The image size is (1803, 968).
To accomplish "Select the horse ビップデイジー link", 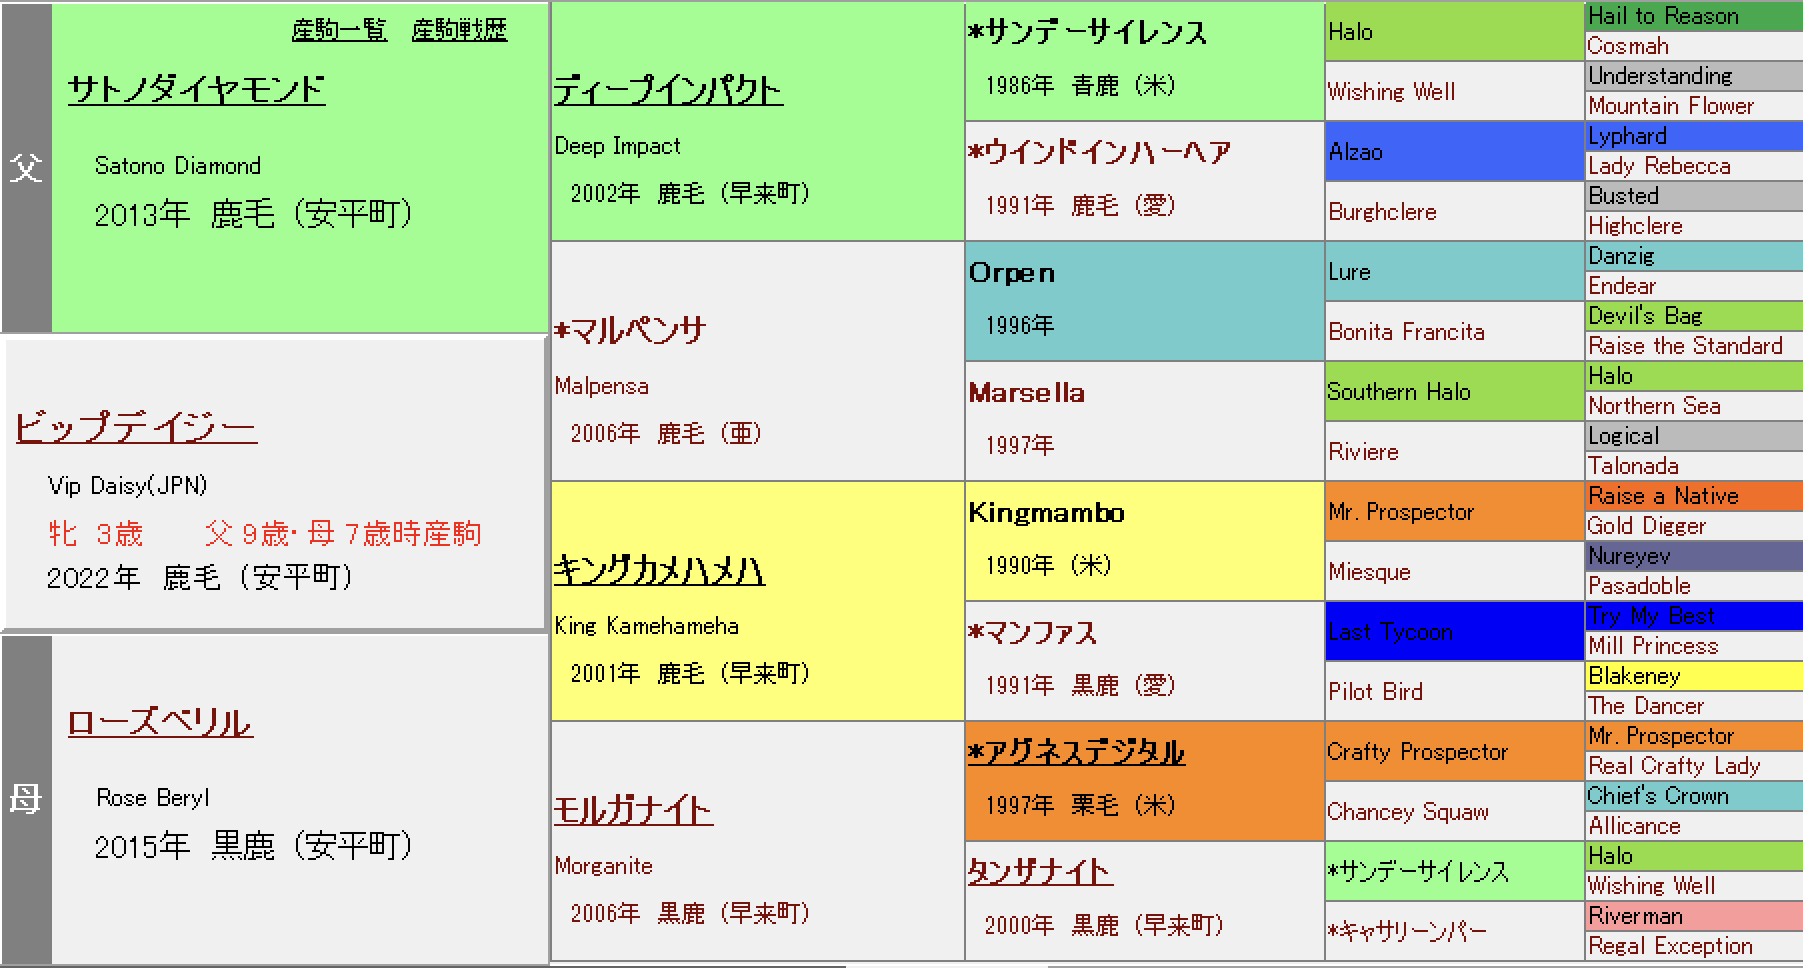I will [x=136, y=427].
